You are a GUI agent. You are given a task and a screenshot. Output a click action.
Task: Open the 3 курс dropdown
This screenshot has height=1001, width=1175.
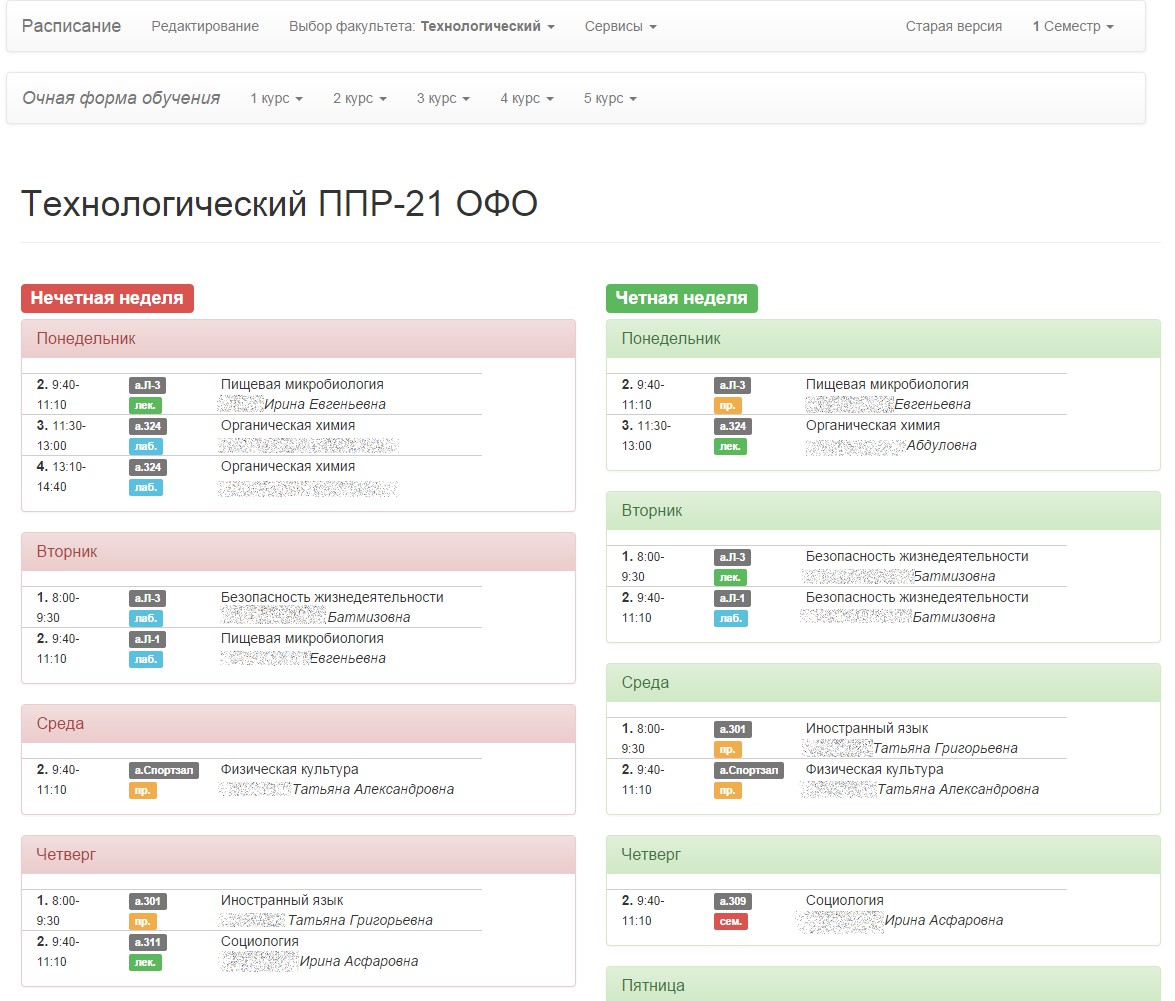[444, 98]
